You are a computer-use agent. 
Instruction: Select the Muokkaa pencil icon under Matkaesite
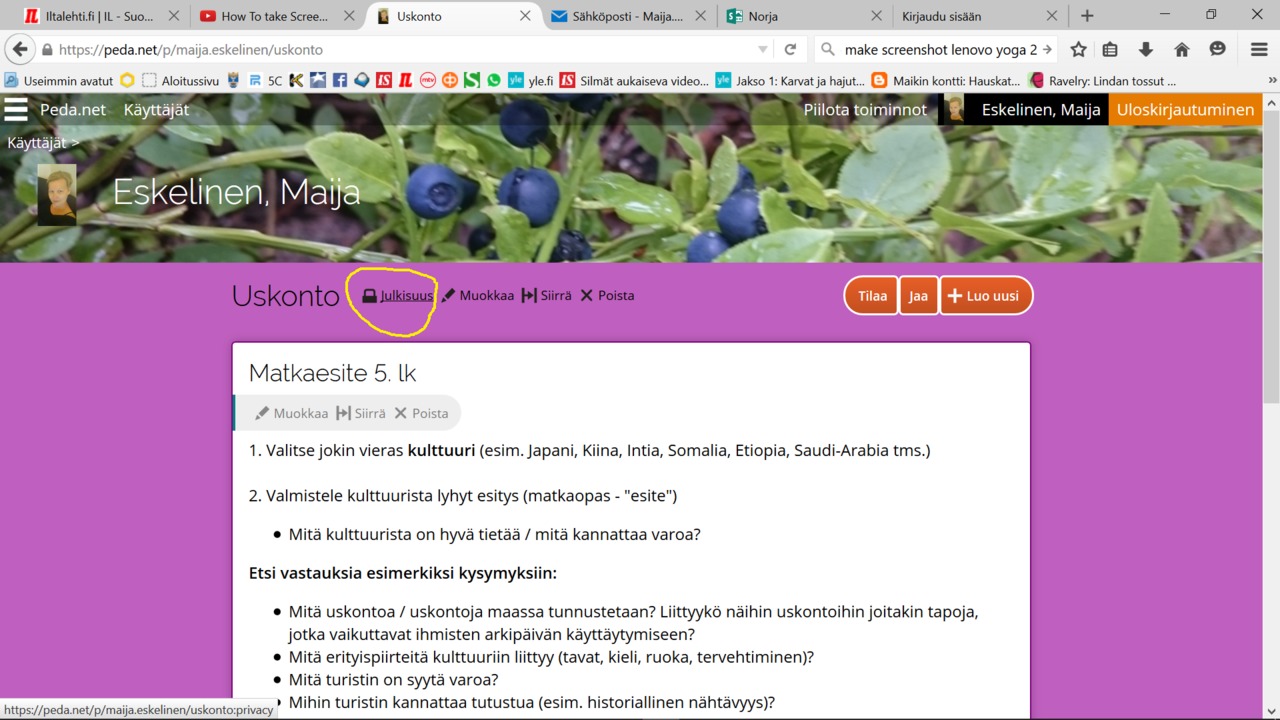[262, 413]
